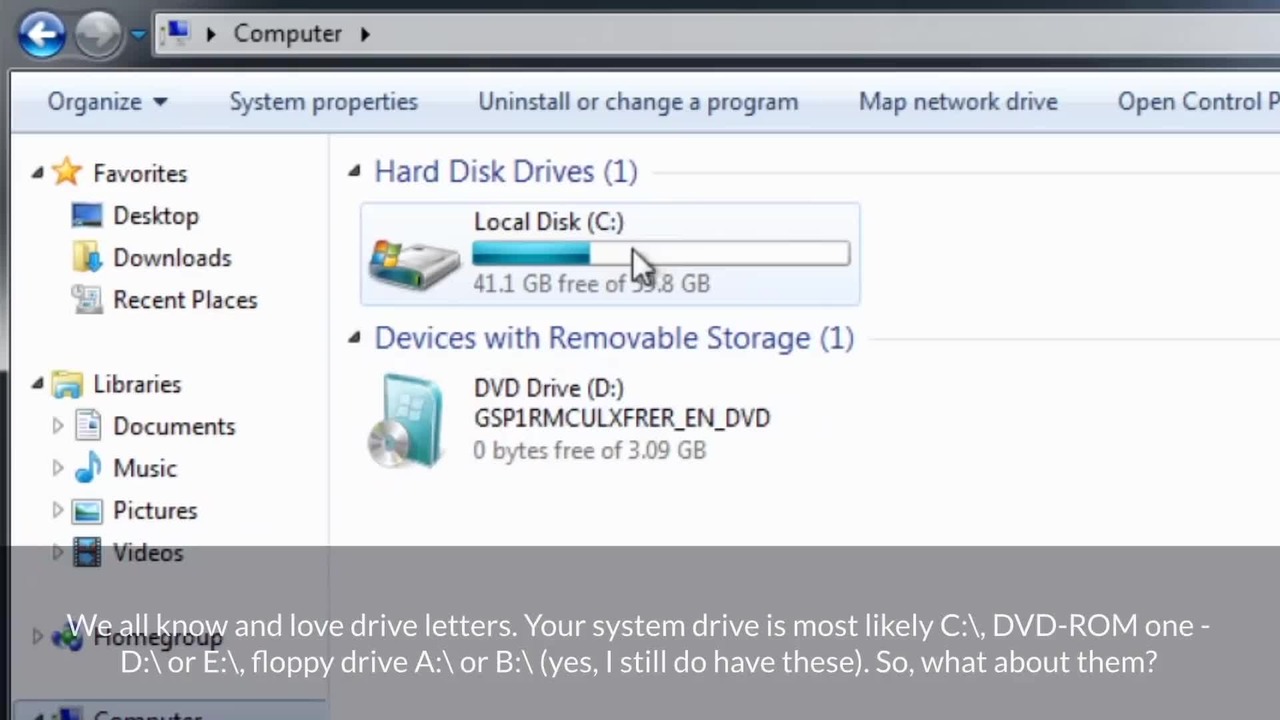Click the Local Disk C: usage bar

[x=661, y=254]
